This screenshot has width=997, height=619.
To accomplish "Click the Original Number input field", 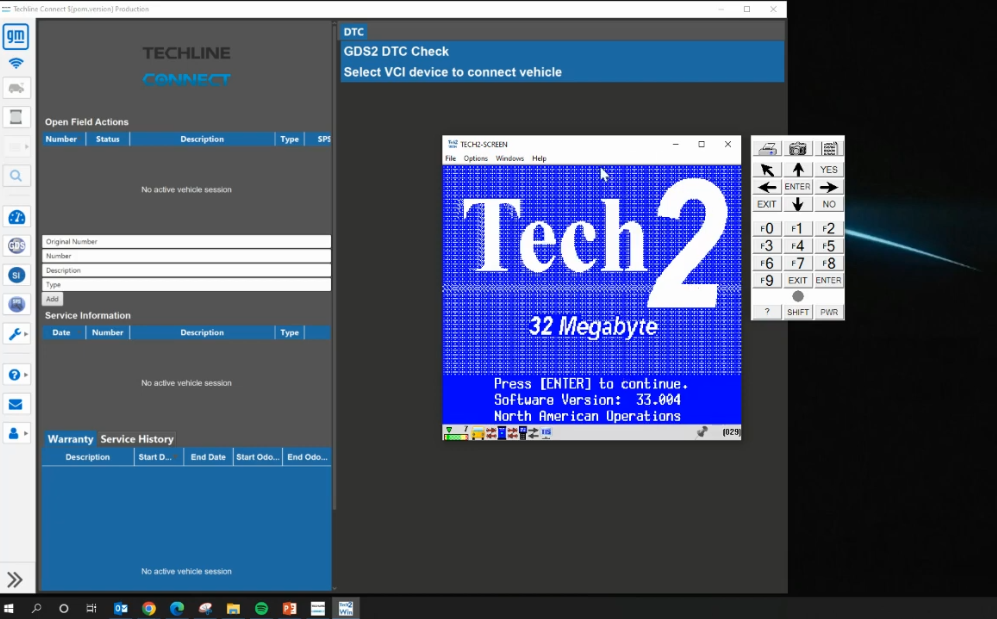I will pyautogui.click(x=186, y=241).
